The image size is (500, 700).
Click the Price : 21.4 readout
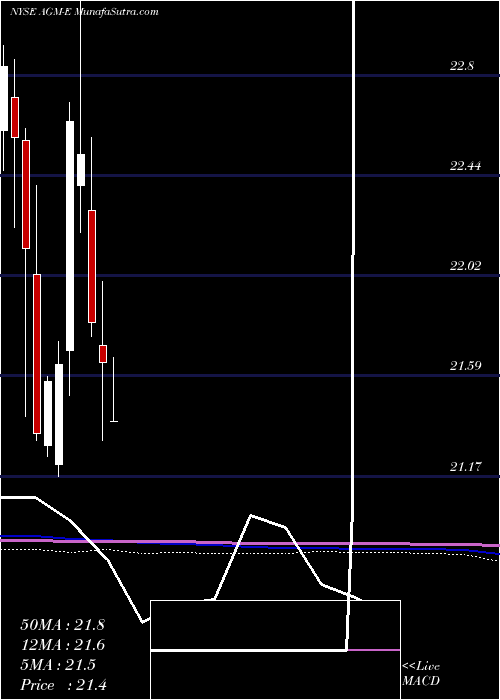pyautogui.click(x=63, y=685)
